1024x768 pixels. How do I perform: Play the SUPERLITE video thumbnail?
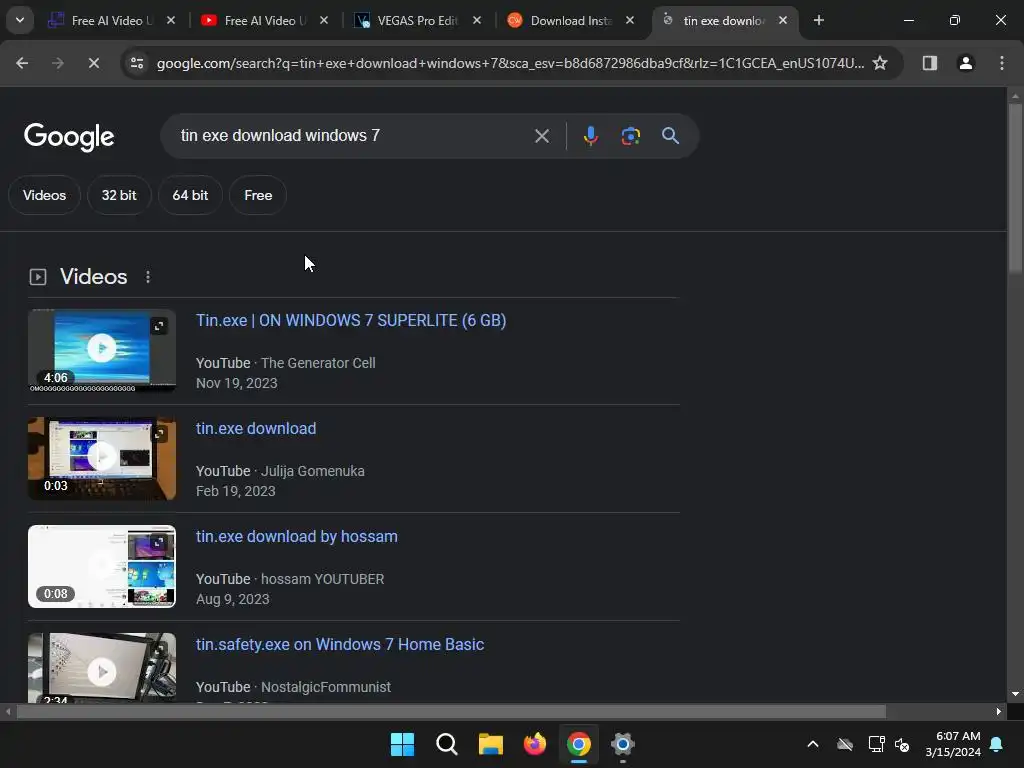click(102, 348)
